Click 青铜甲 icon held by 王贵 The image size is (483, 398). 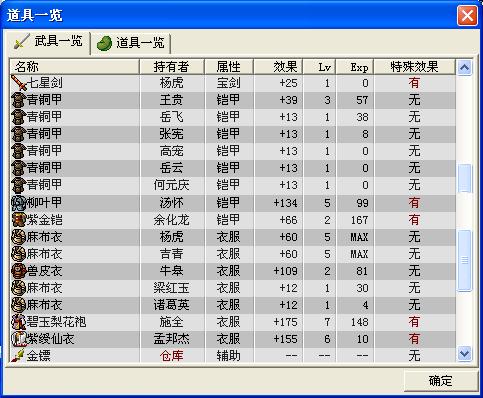tap(18, 100)
